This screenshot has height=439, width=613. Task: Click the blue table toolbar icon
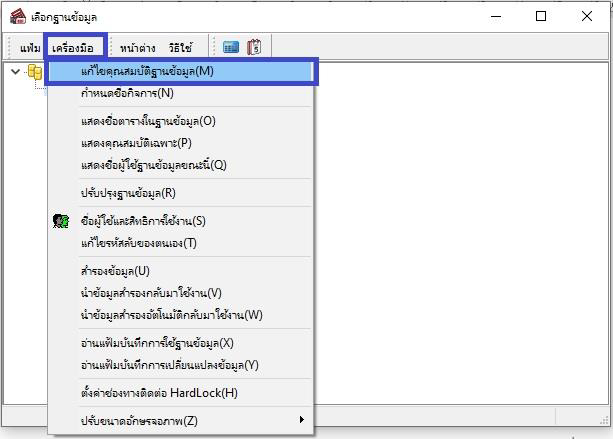pos(231,46)
